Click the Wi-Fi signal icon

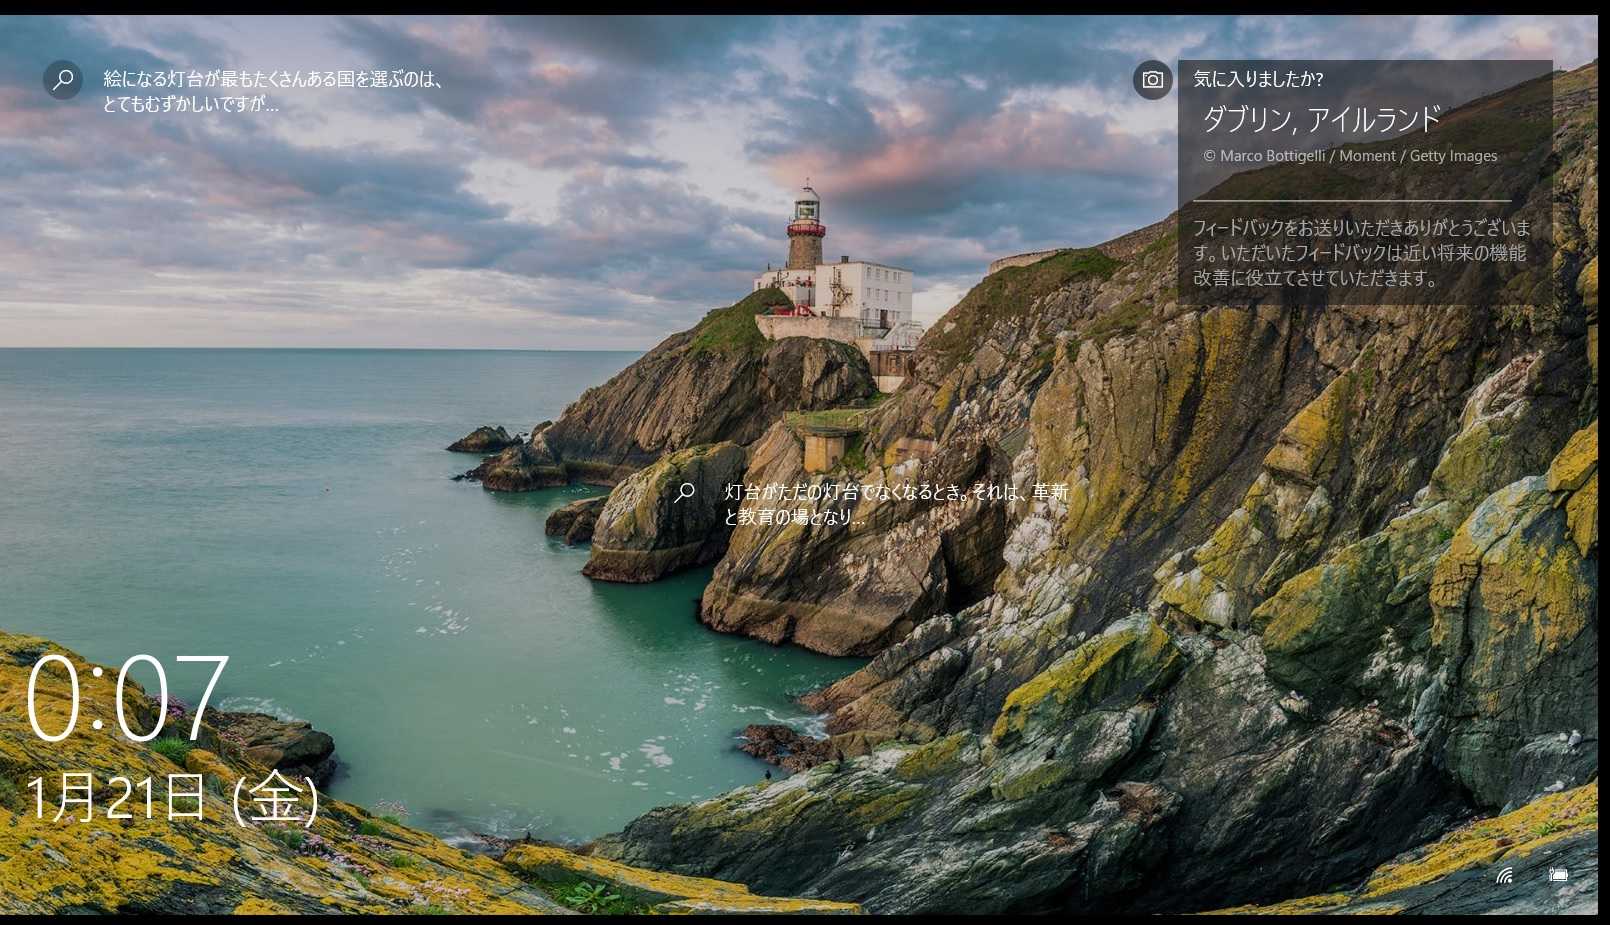[x=1504, y=875]
